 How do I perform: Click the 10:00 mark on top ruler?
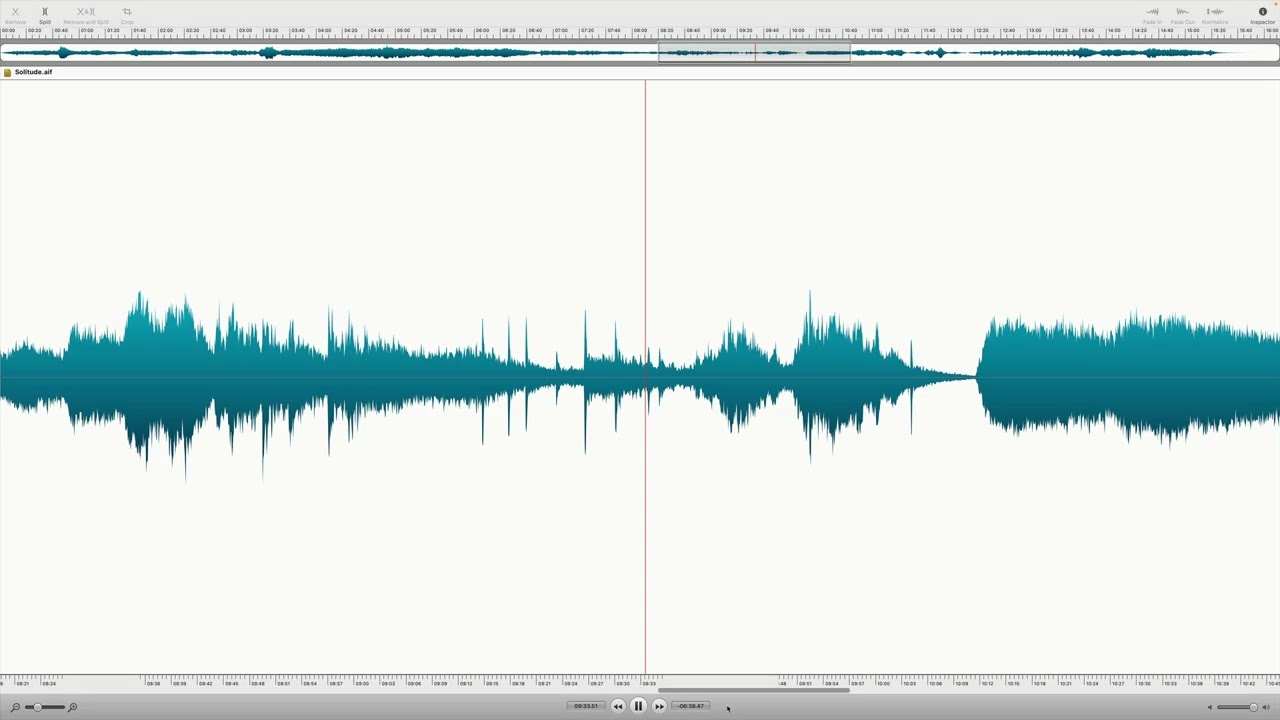[799, 30]
